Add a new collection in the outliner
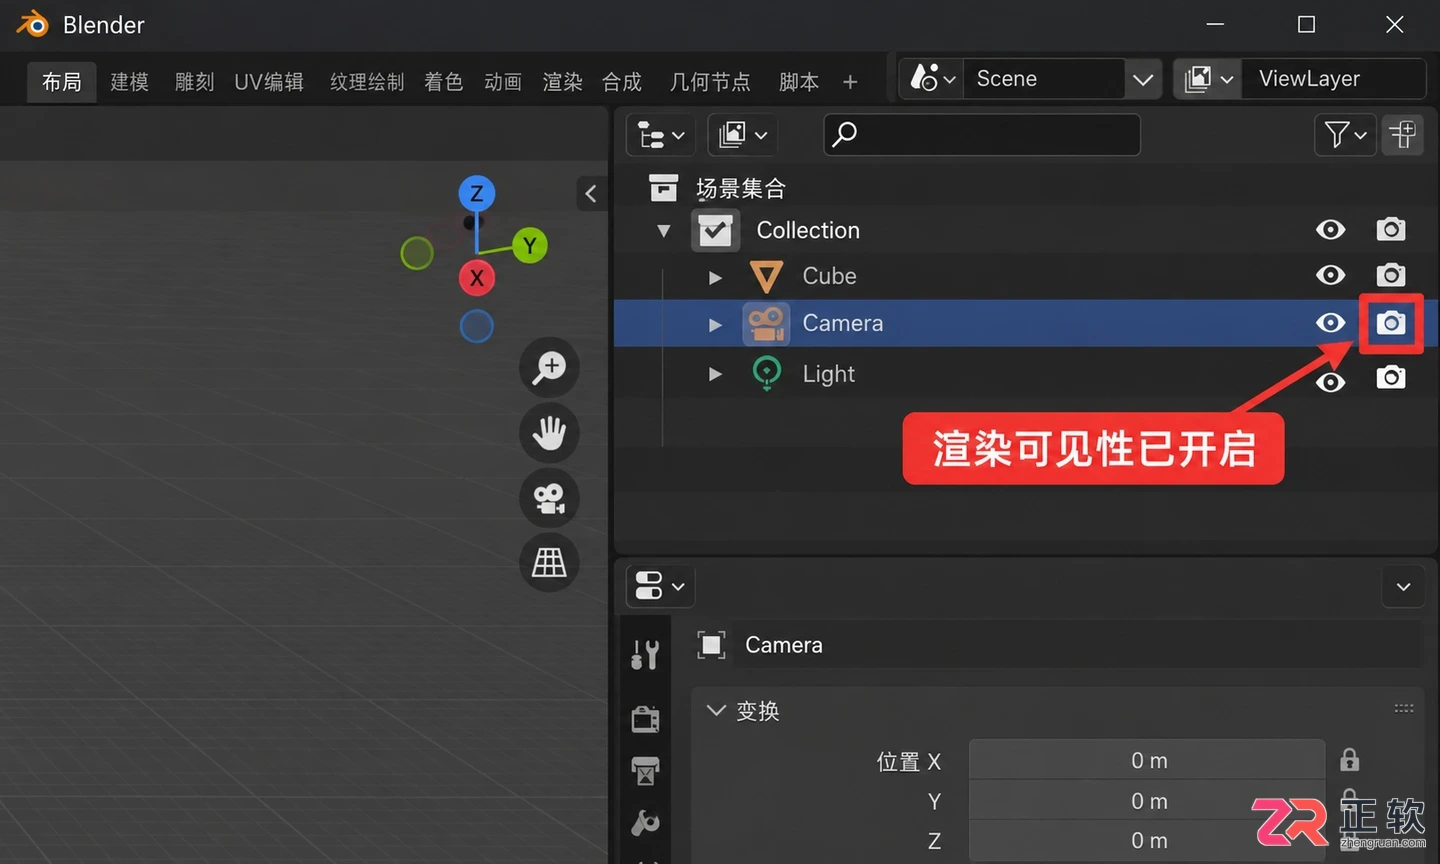 coord(1403,134)
